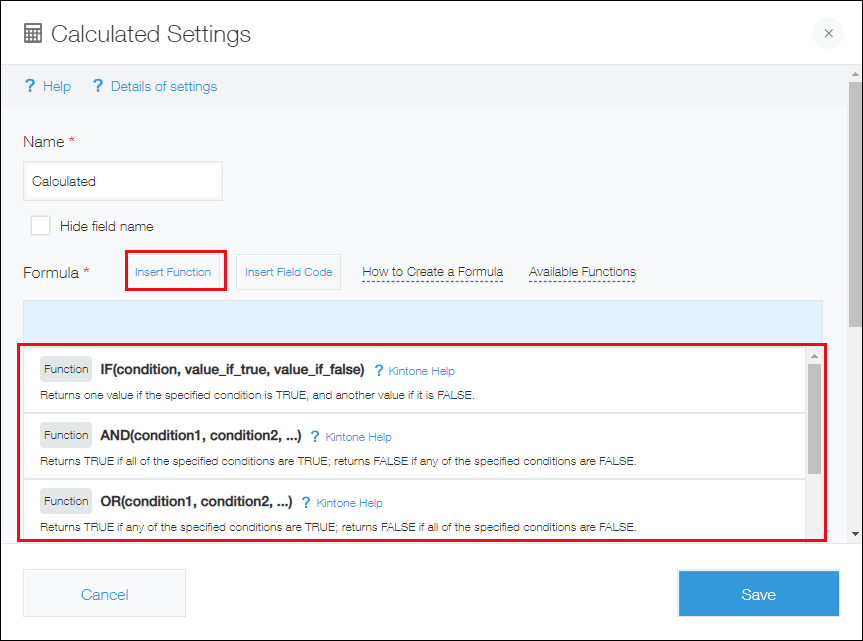863x641 pixels.
Task: Click the question mark icon beside Details of settings
Action: pos(97,86)
